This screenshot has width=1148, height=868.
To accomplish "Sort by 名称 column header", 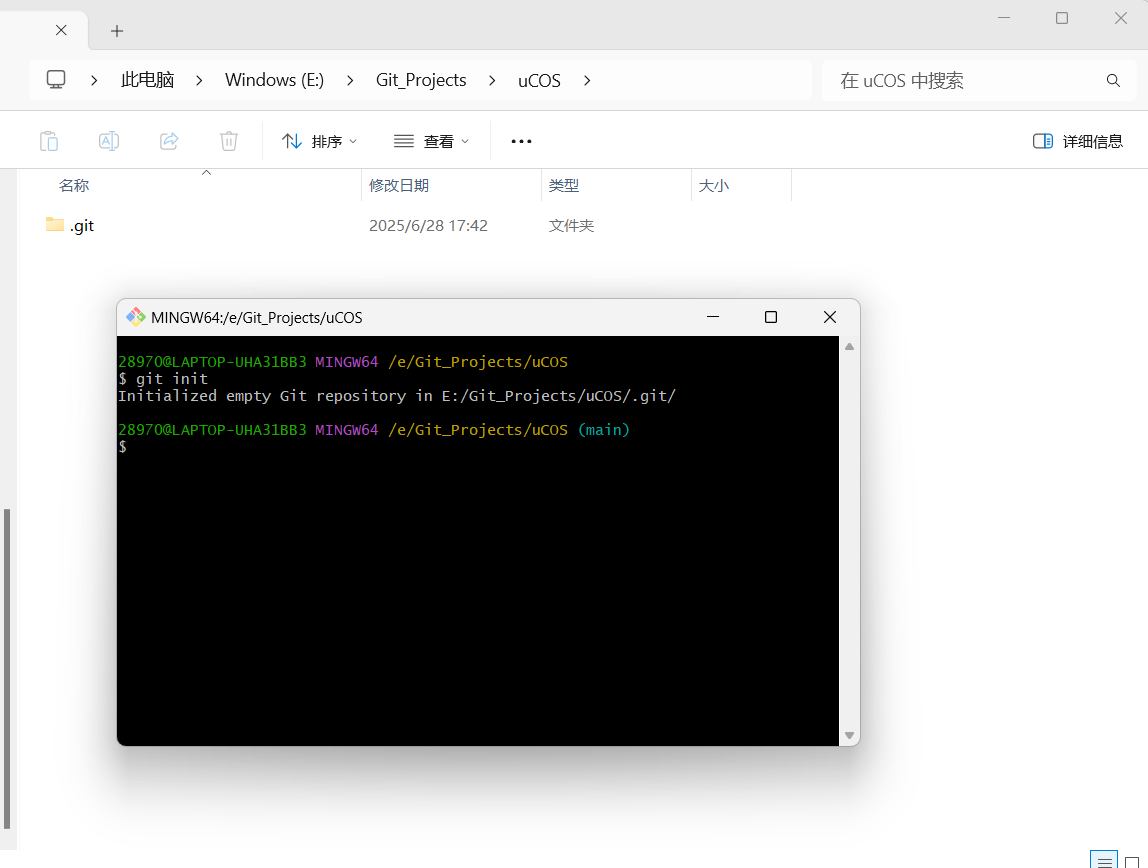I will tap(74, 186).
